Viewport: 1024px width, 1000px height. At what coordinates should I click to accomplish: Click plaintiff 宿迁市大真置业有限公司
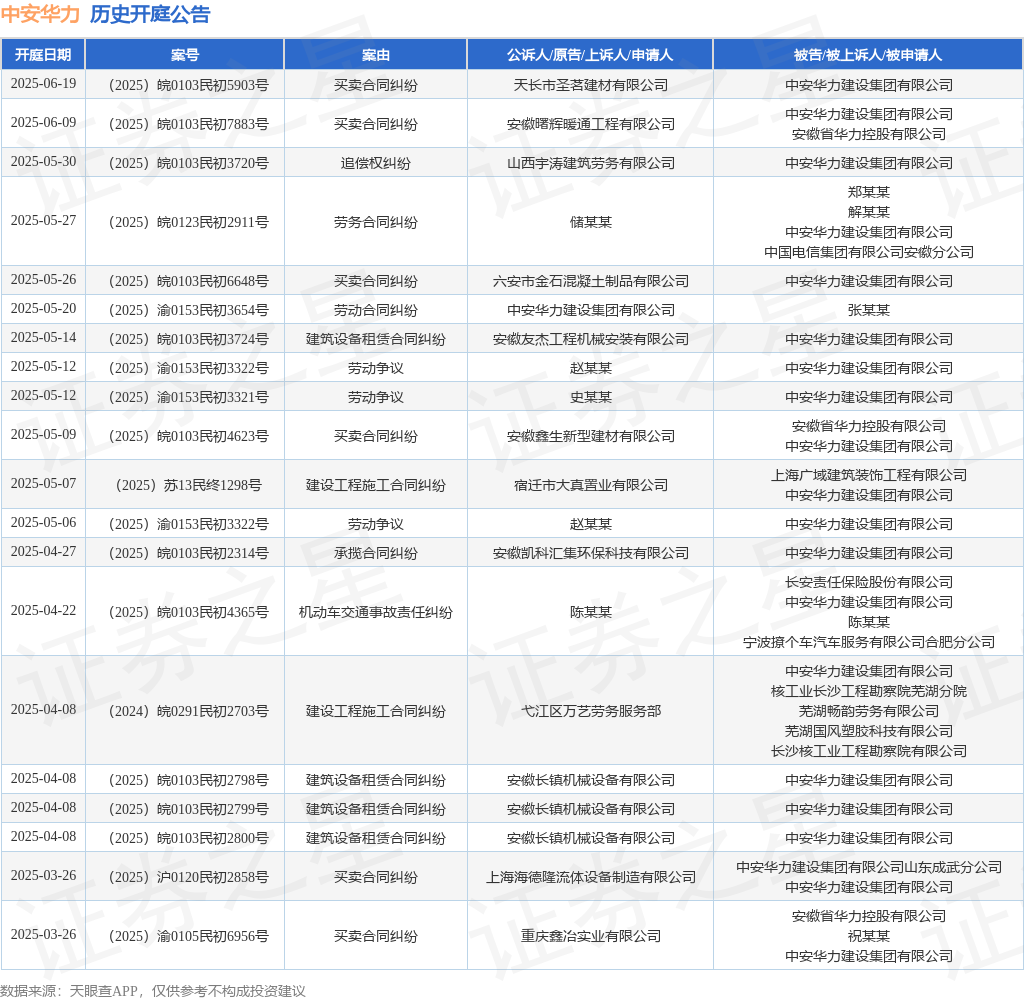pyautogui.click(x=590, y=485)
